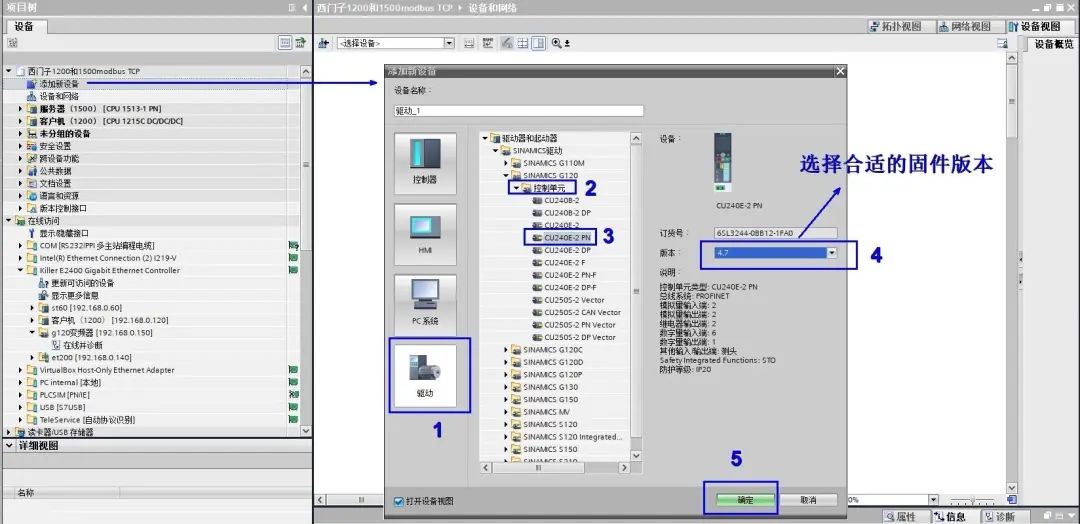This screenshot has width=1080, height=524.
Task: Click the status icon beside TeleService row
Action: tap(293, 419)
